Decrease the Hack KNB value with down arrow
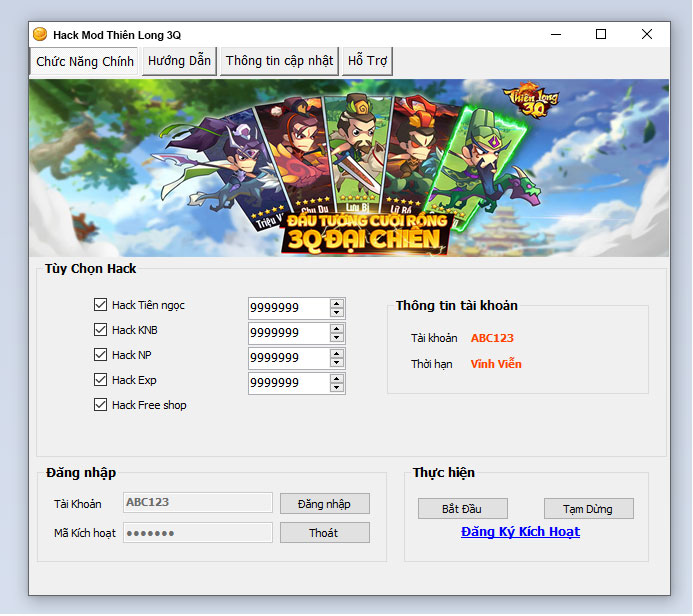 click(337, 338)
